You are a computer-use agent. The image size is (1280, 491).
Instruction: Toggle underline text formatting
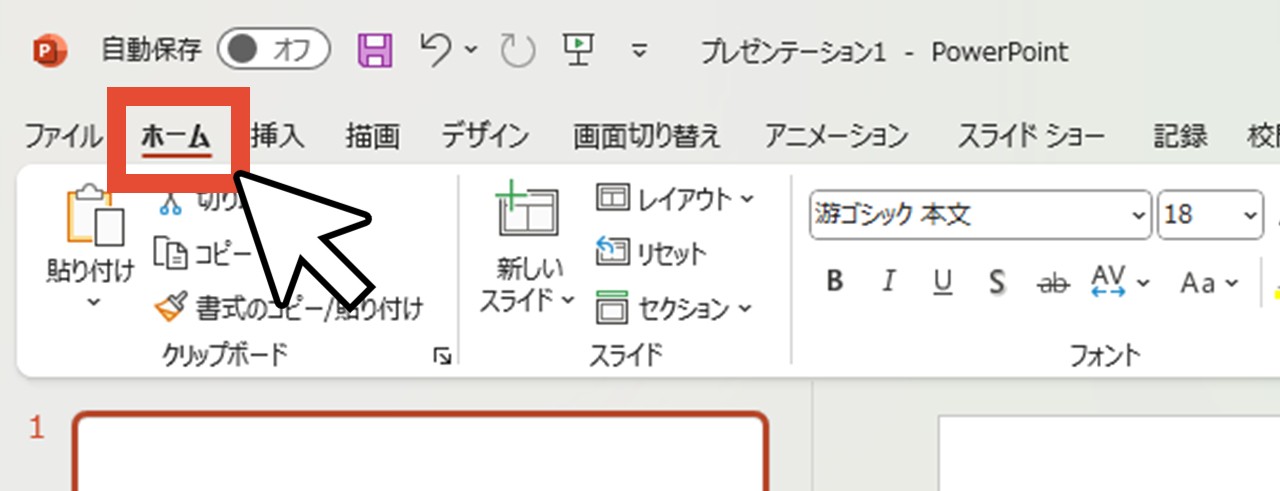[942, 283]
